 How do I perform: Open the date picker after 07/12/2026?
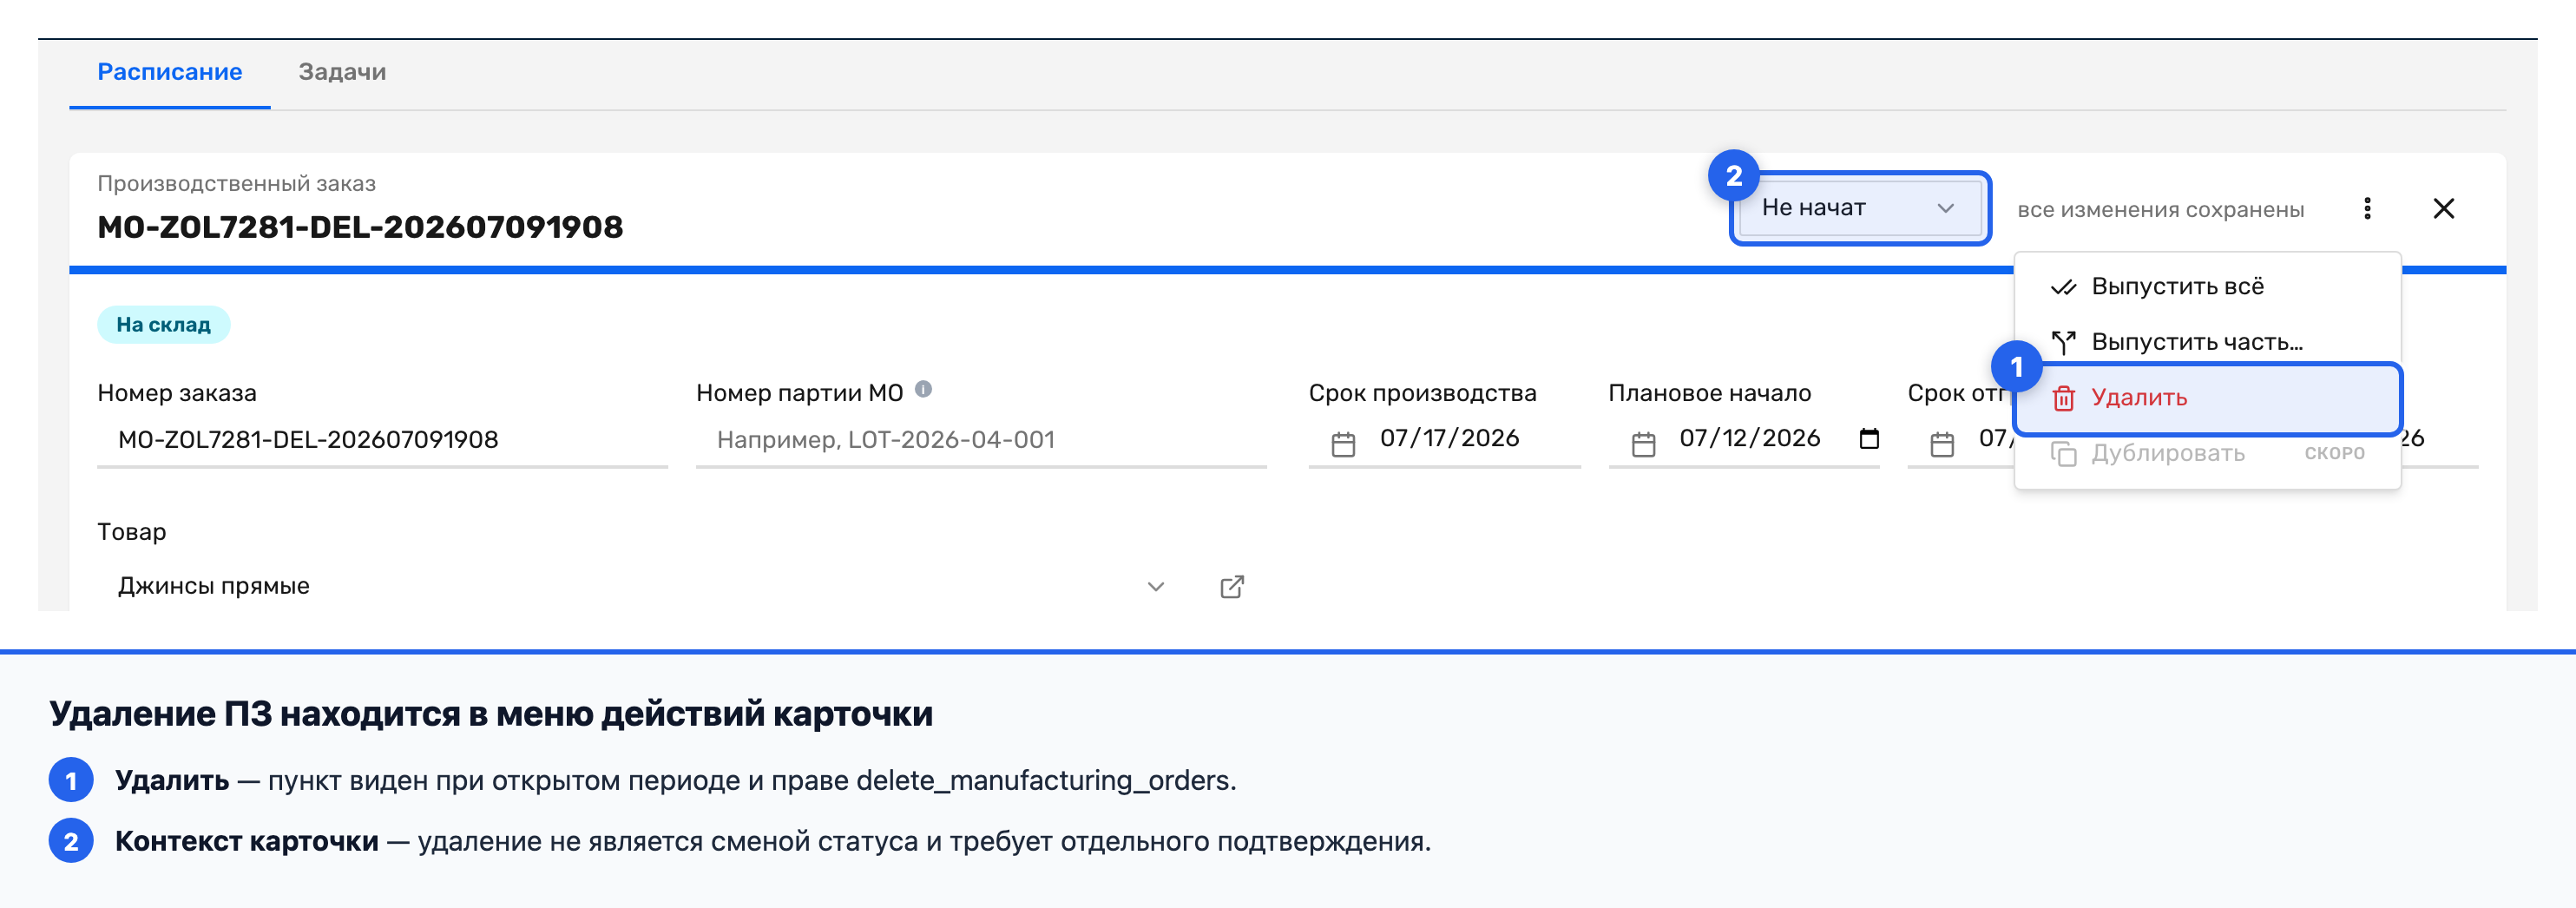coord(1868,438)
